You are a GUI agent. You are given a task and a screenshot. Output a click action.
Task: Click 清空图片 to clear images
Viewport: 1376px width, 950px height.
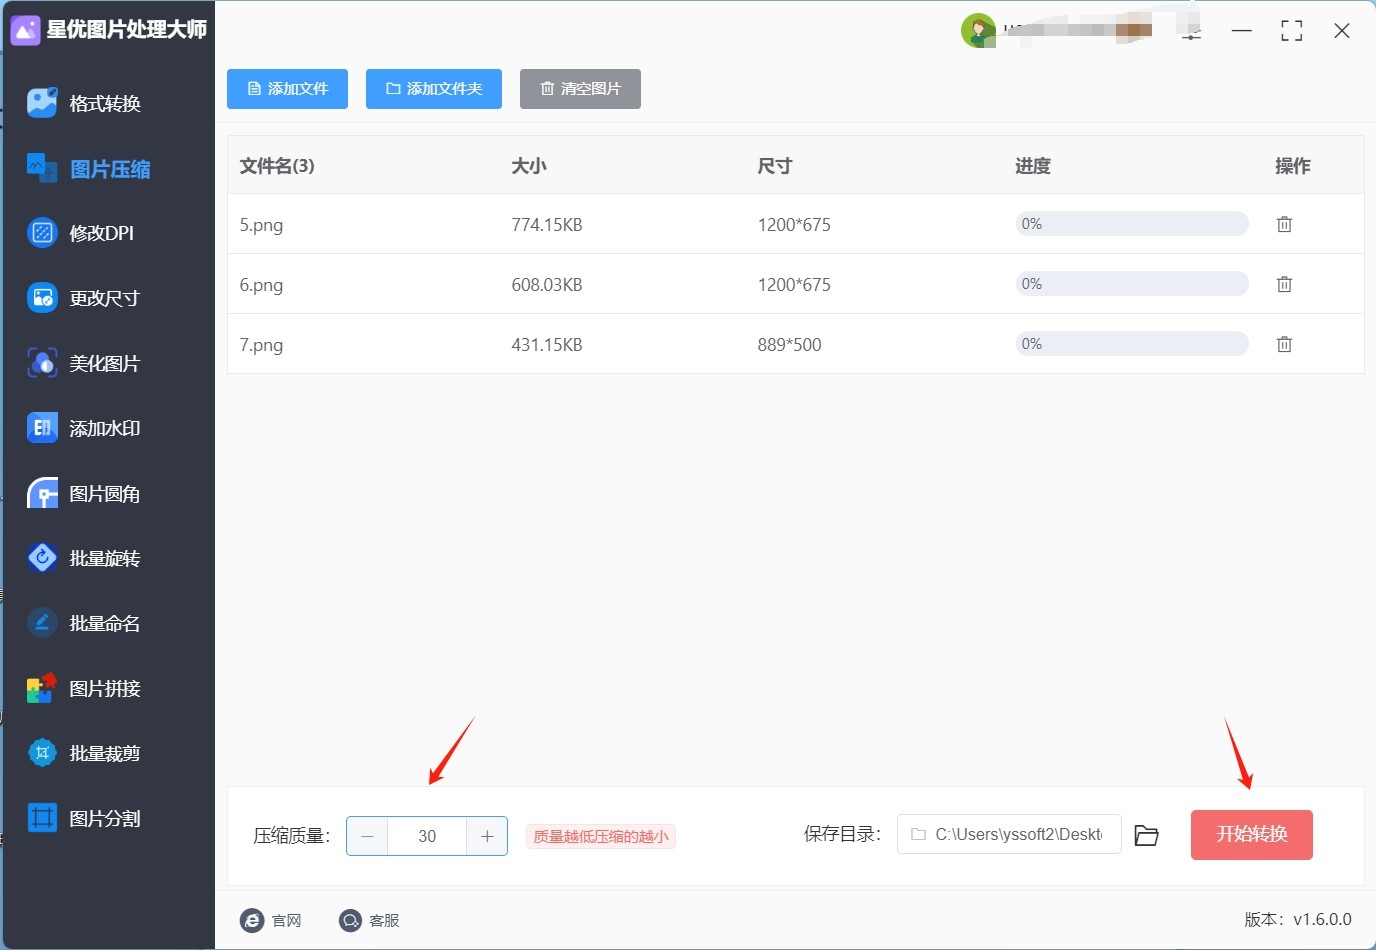click(580, 89)
